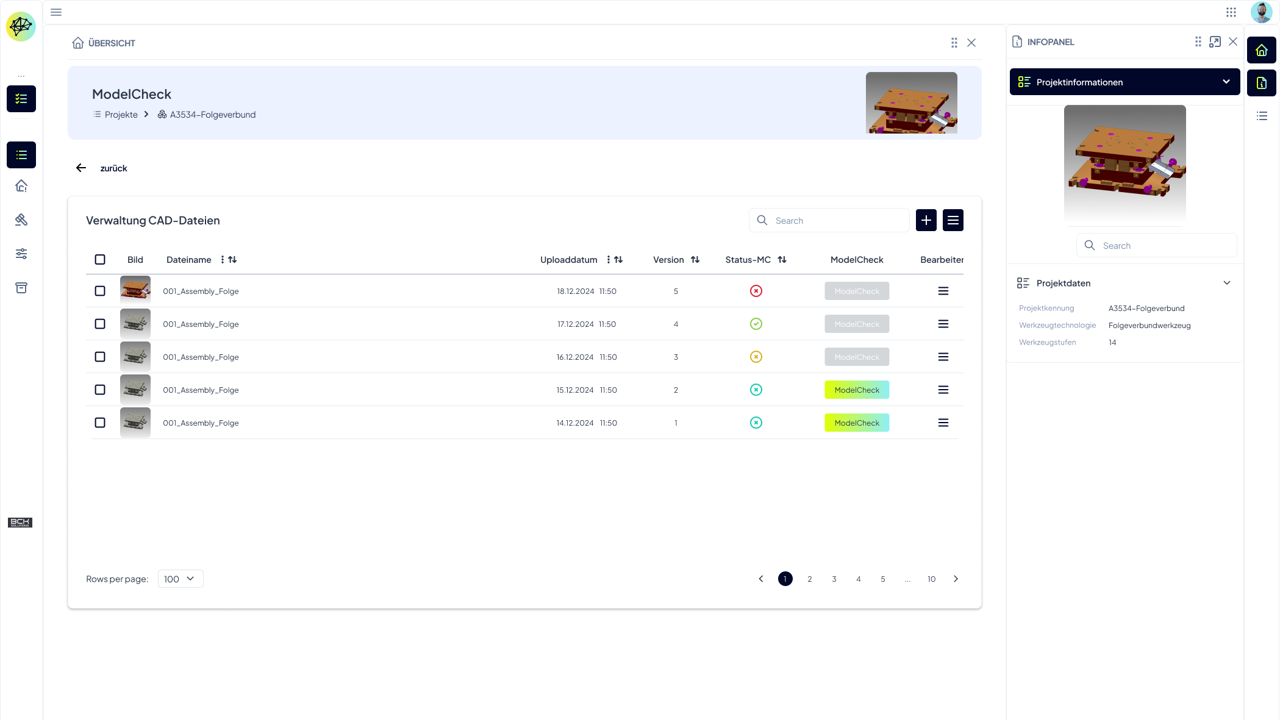This screenshot has height=720, width=1280.
Task: Sort table by Version column
Action: click(x=695, y=260)
